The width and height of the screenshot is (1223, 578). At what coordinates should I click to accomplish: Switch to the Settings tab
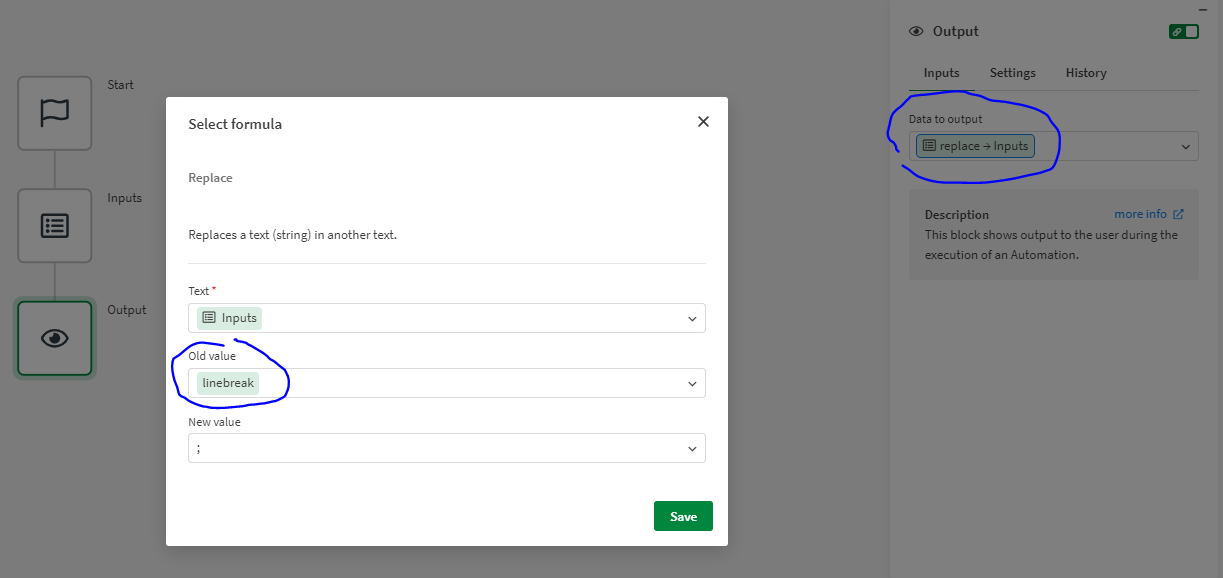pos(1012,73)
